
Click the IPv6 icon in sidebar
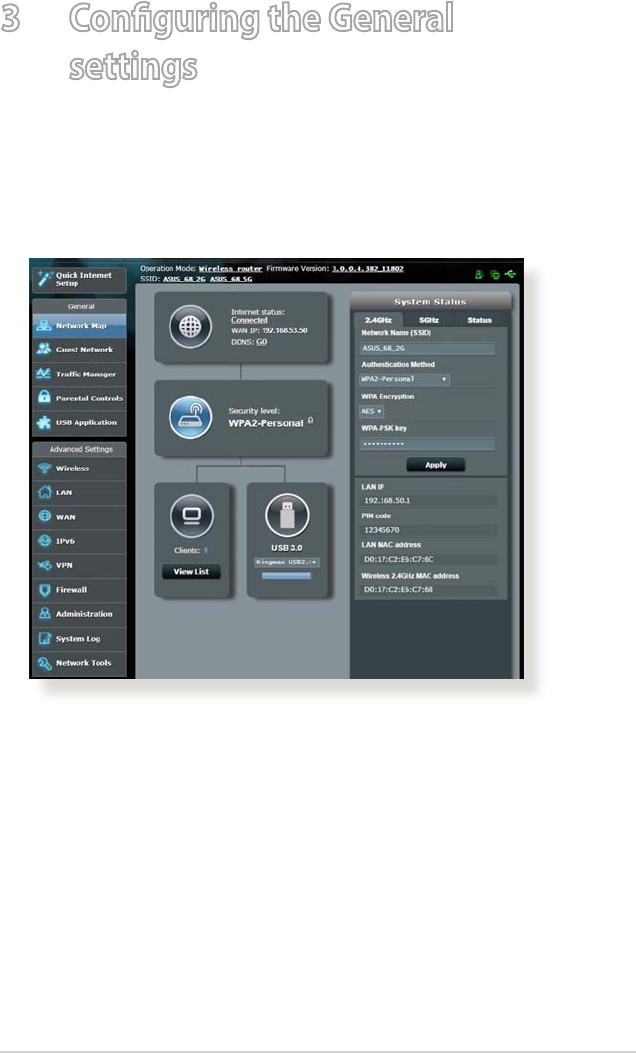pos(44,541)
